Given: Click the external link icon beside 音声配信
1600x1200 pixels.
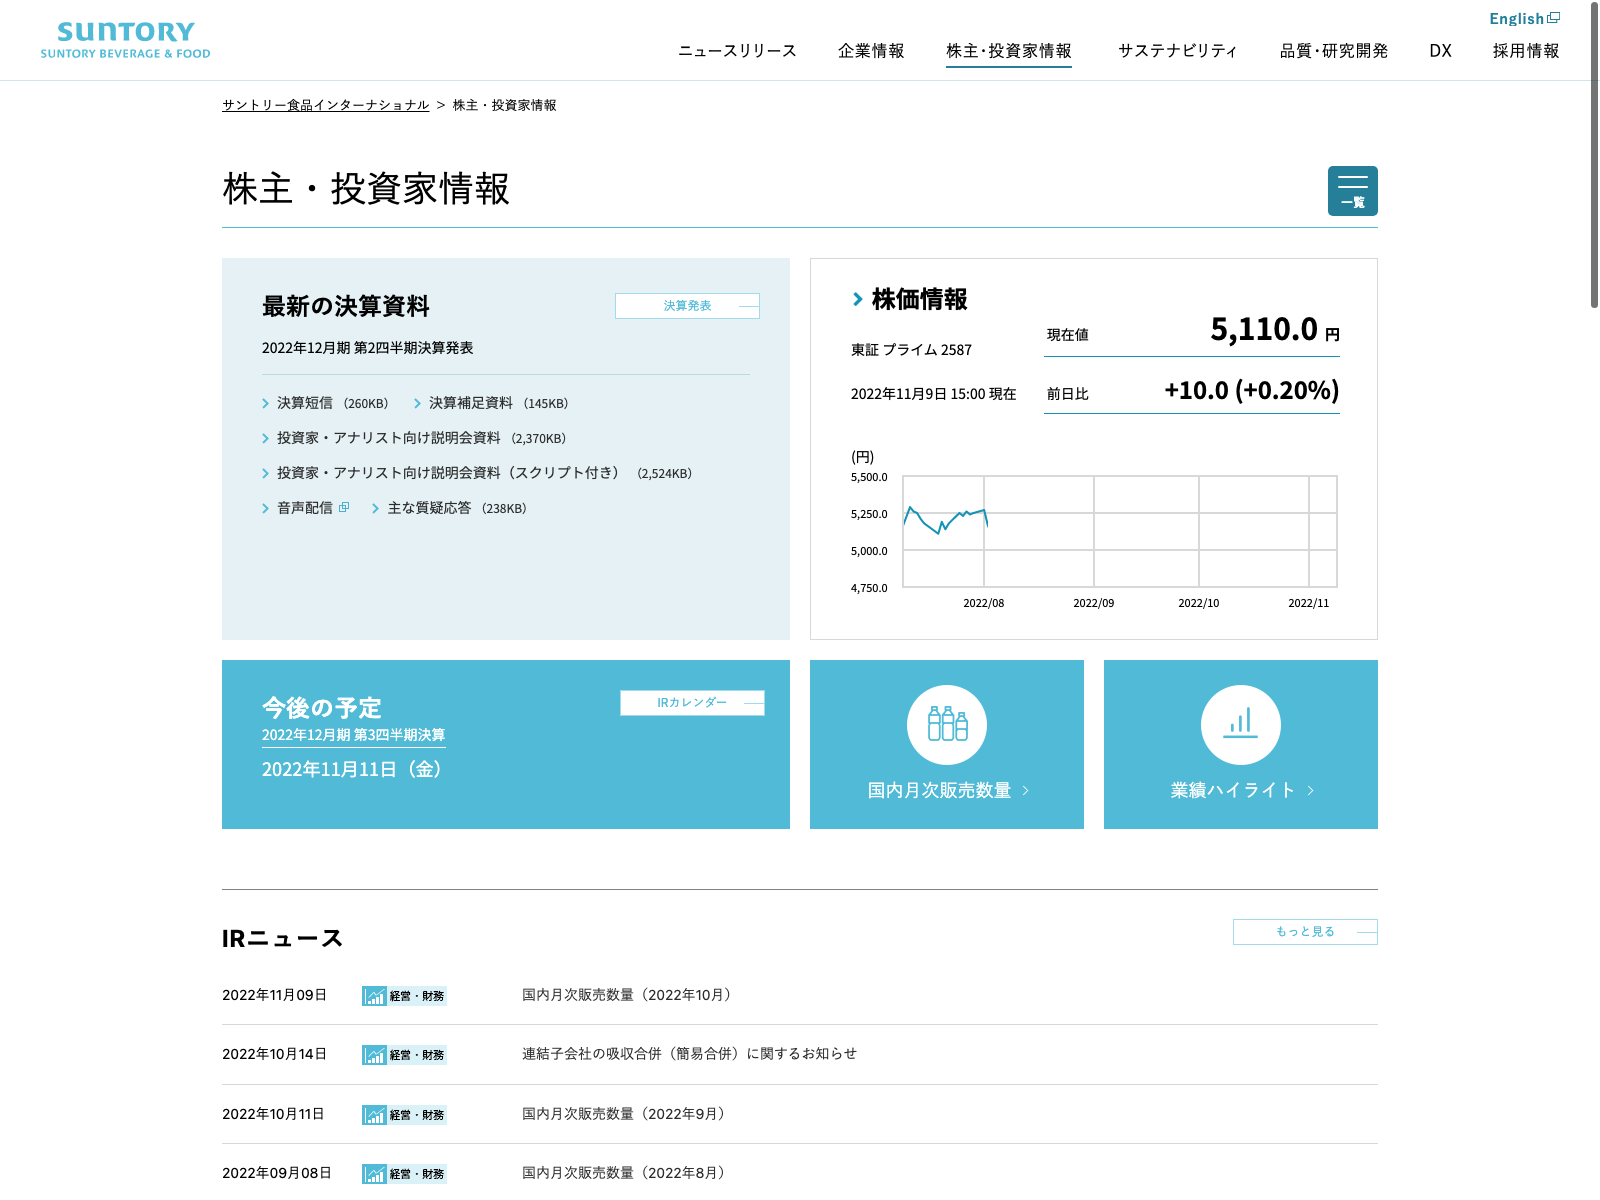Looking at the screenshot, I should [x=344, y=508].
